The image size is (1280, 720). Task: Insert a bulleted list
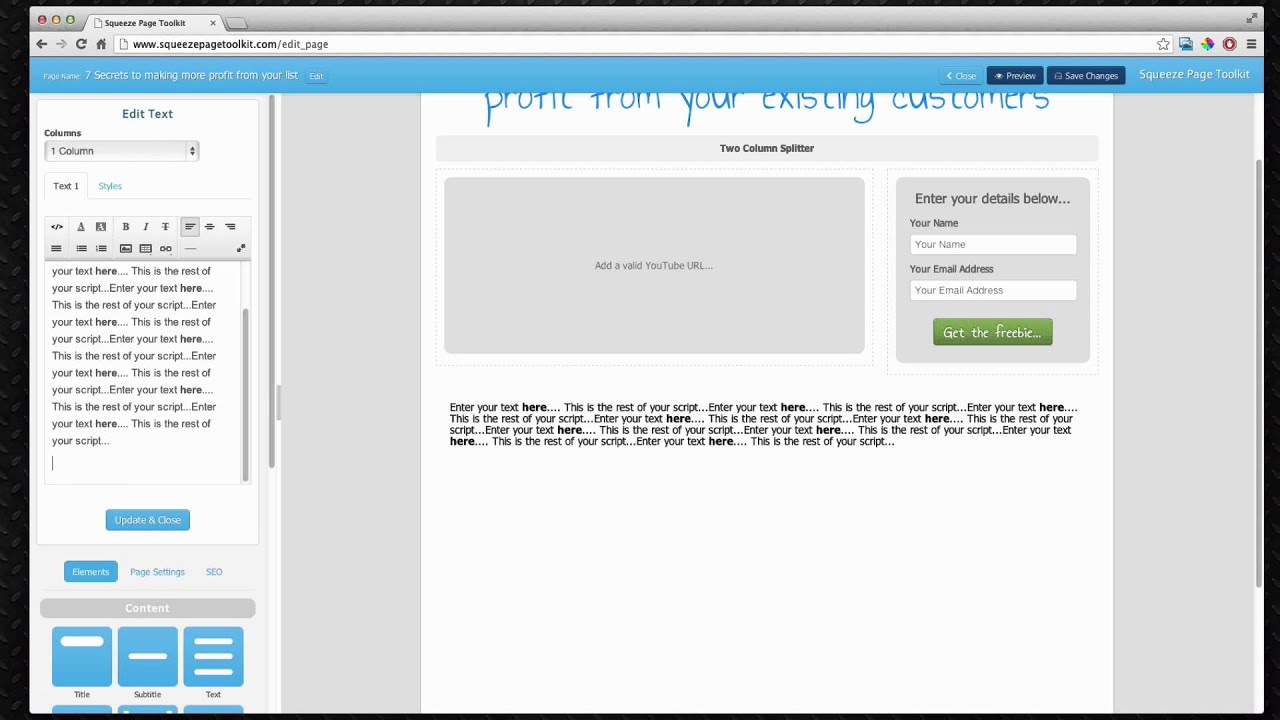81,249
